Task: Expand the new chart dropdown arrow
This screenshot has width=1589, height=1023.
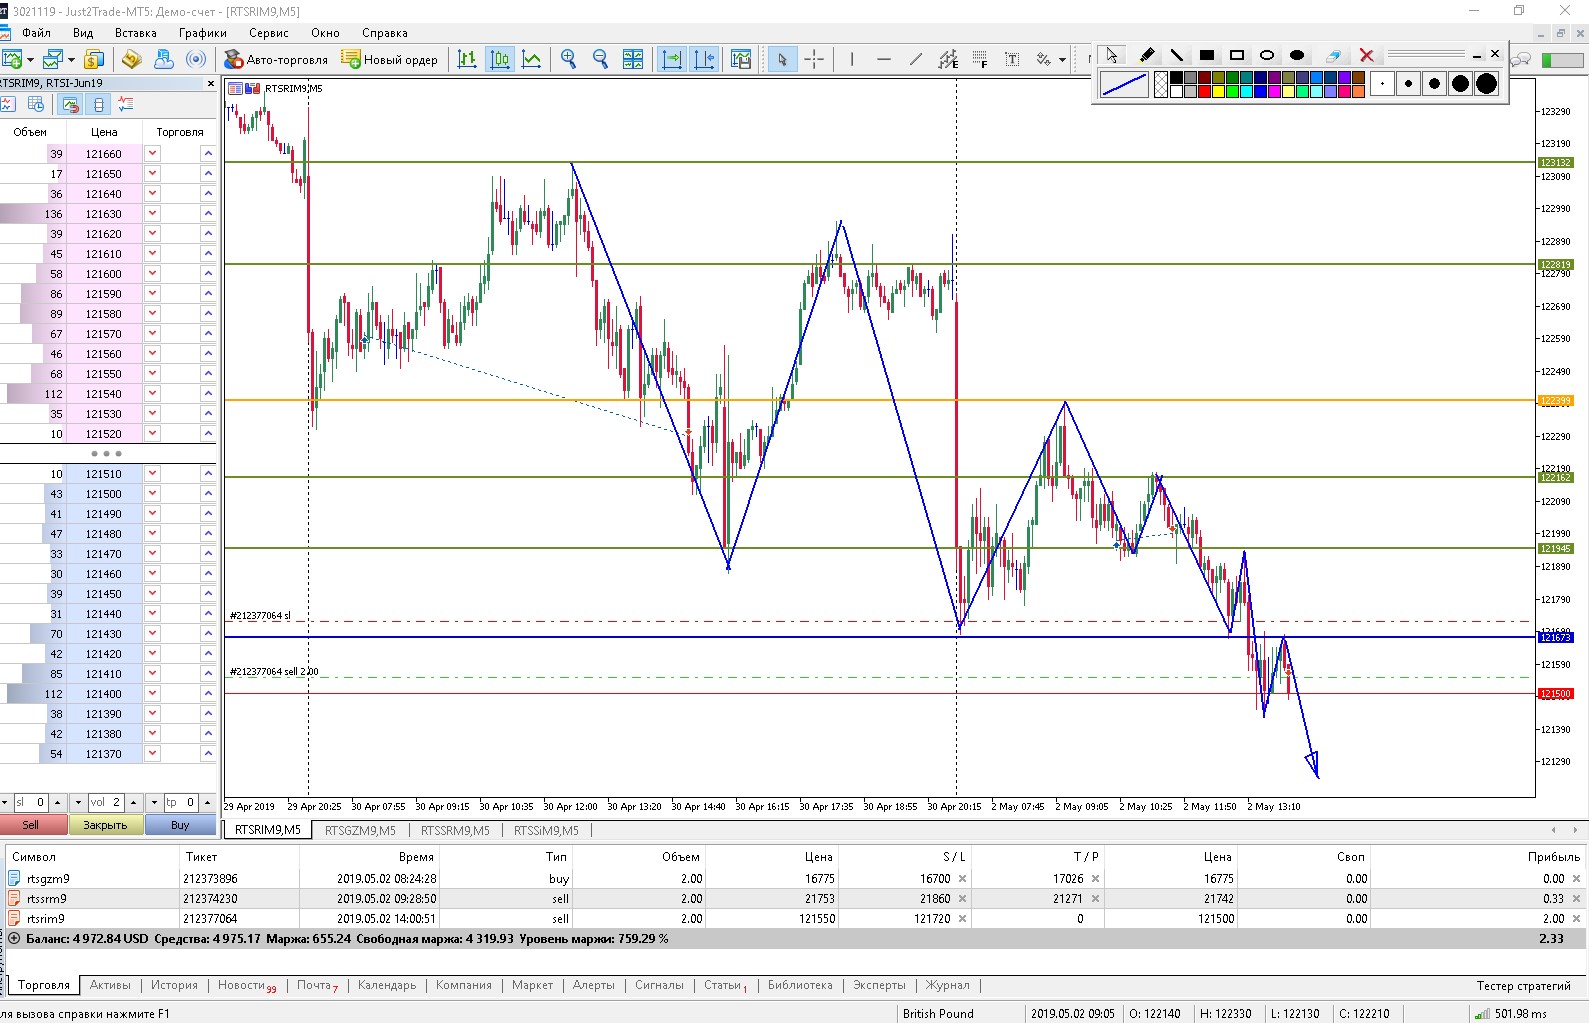Action: coord(30,60)
